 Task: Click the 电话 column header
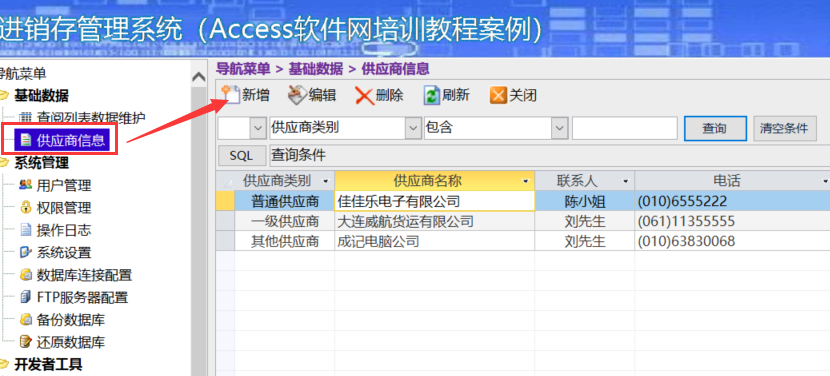732,181
